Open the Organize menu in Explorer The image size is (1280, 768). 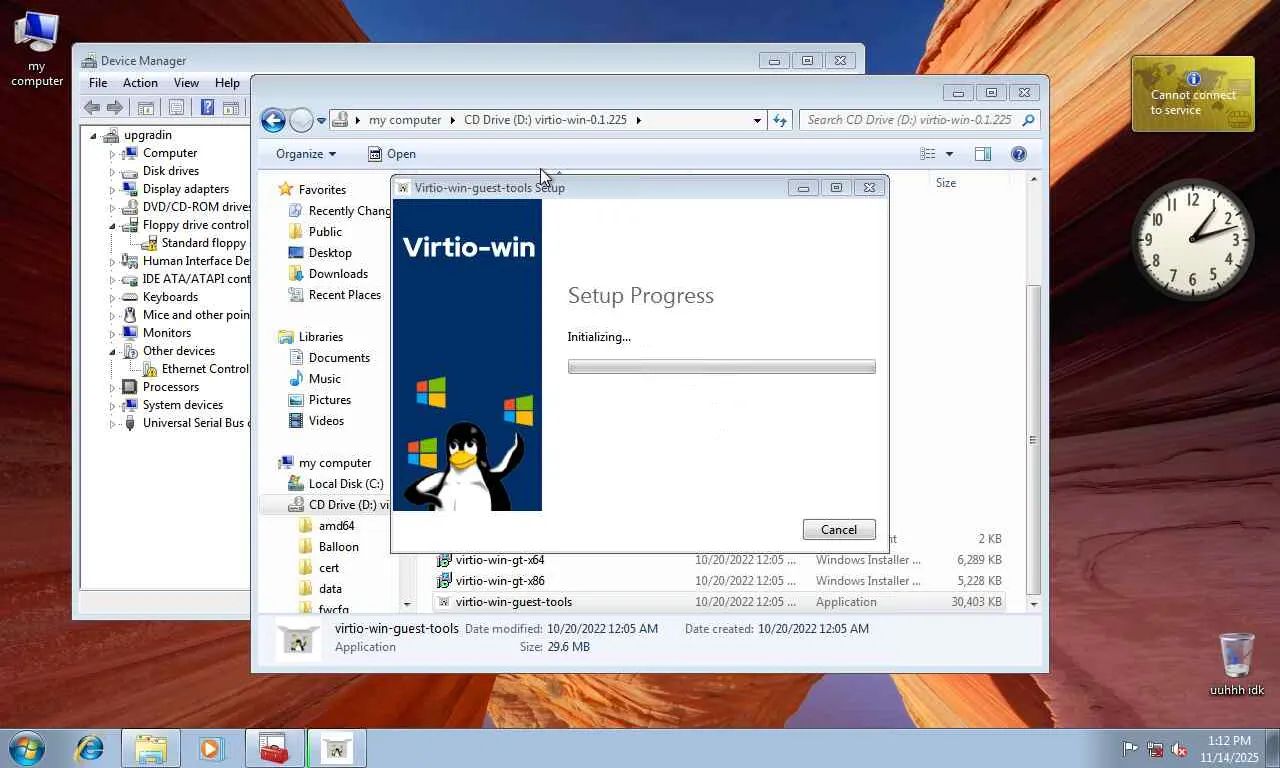click(x=306, y=154)
